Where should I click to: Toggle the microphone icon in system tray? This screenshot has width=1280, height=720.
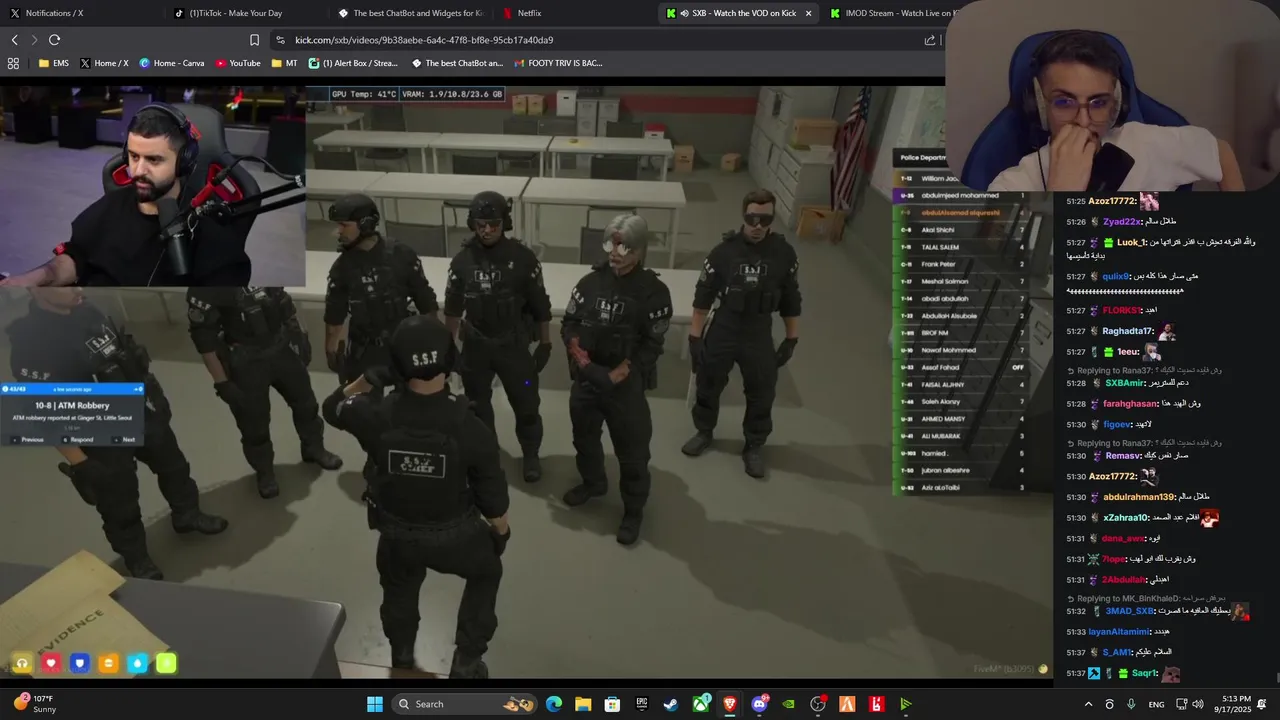(x=1131, y=704)
